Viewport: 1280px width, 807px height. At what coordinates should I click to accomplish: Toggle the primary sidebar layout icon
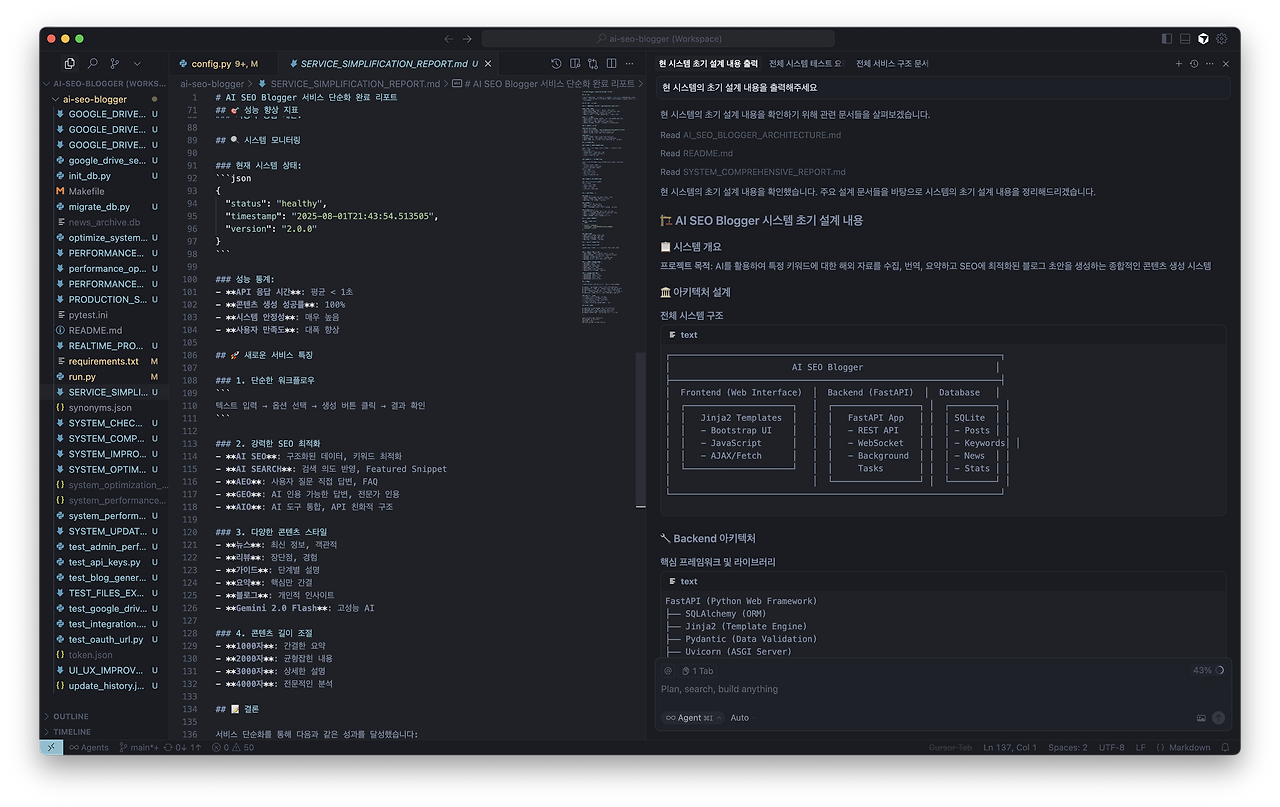1167,39
